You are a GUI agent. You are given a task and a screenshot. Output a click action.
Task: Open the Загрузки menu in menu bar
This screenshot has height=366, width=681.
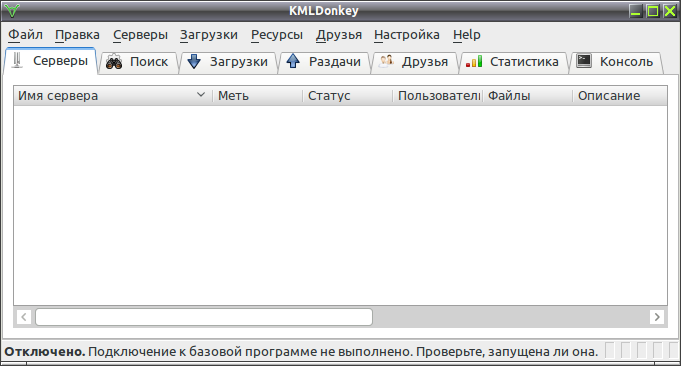[209, 35]
